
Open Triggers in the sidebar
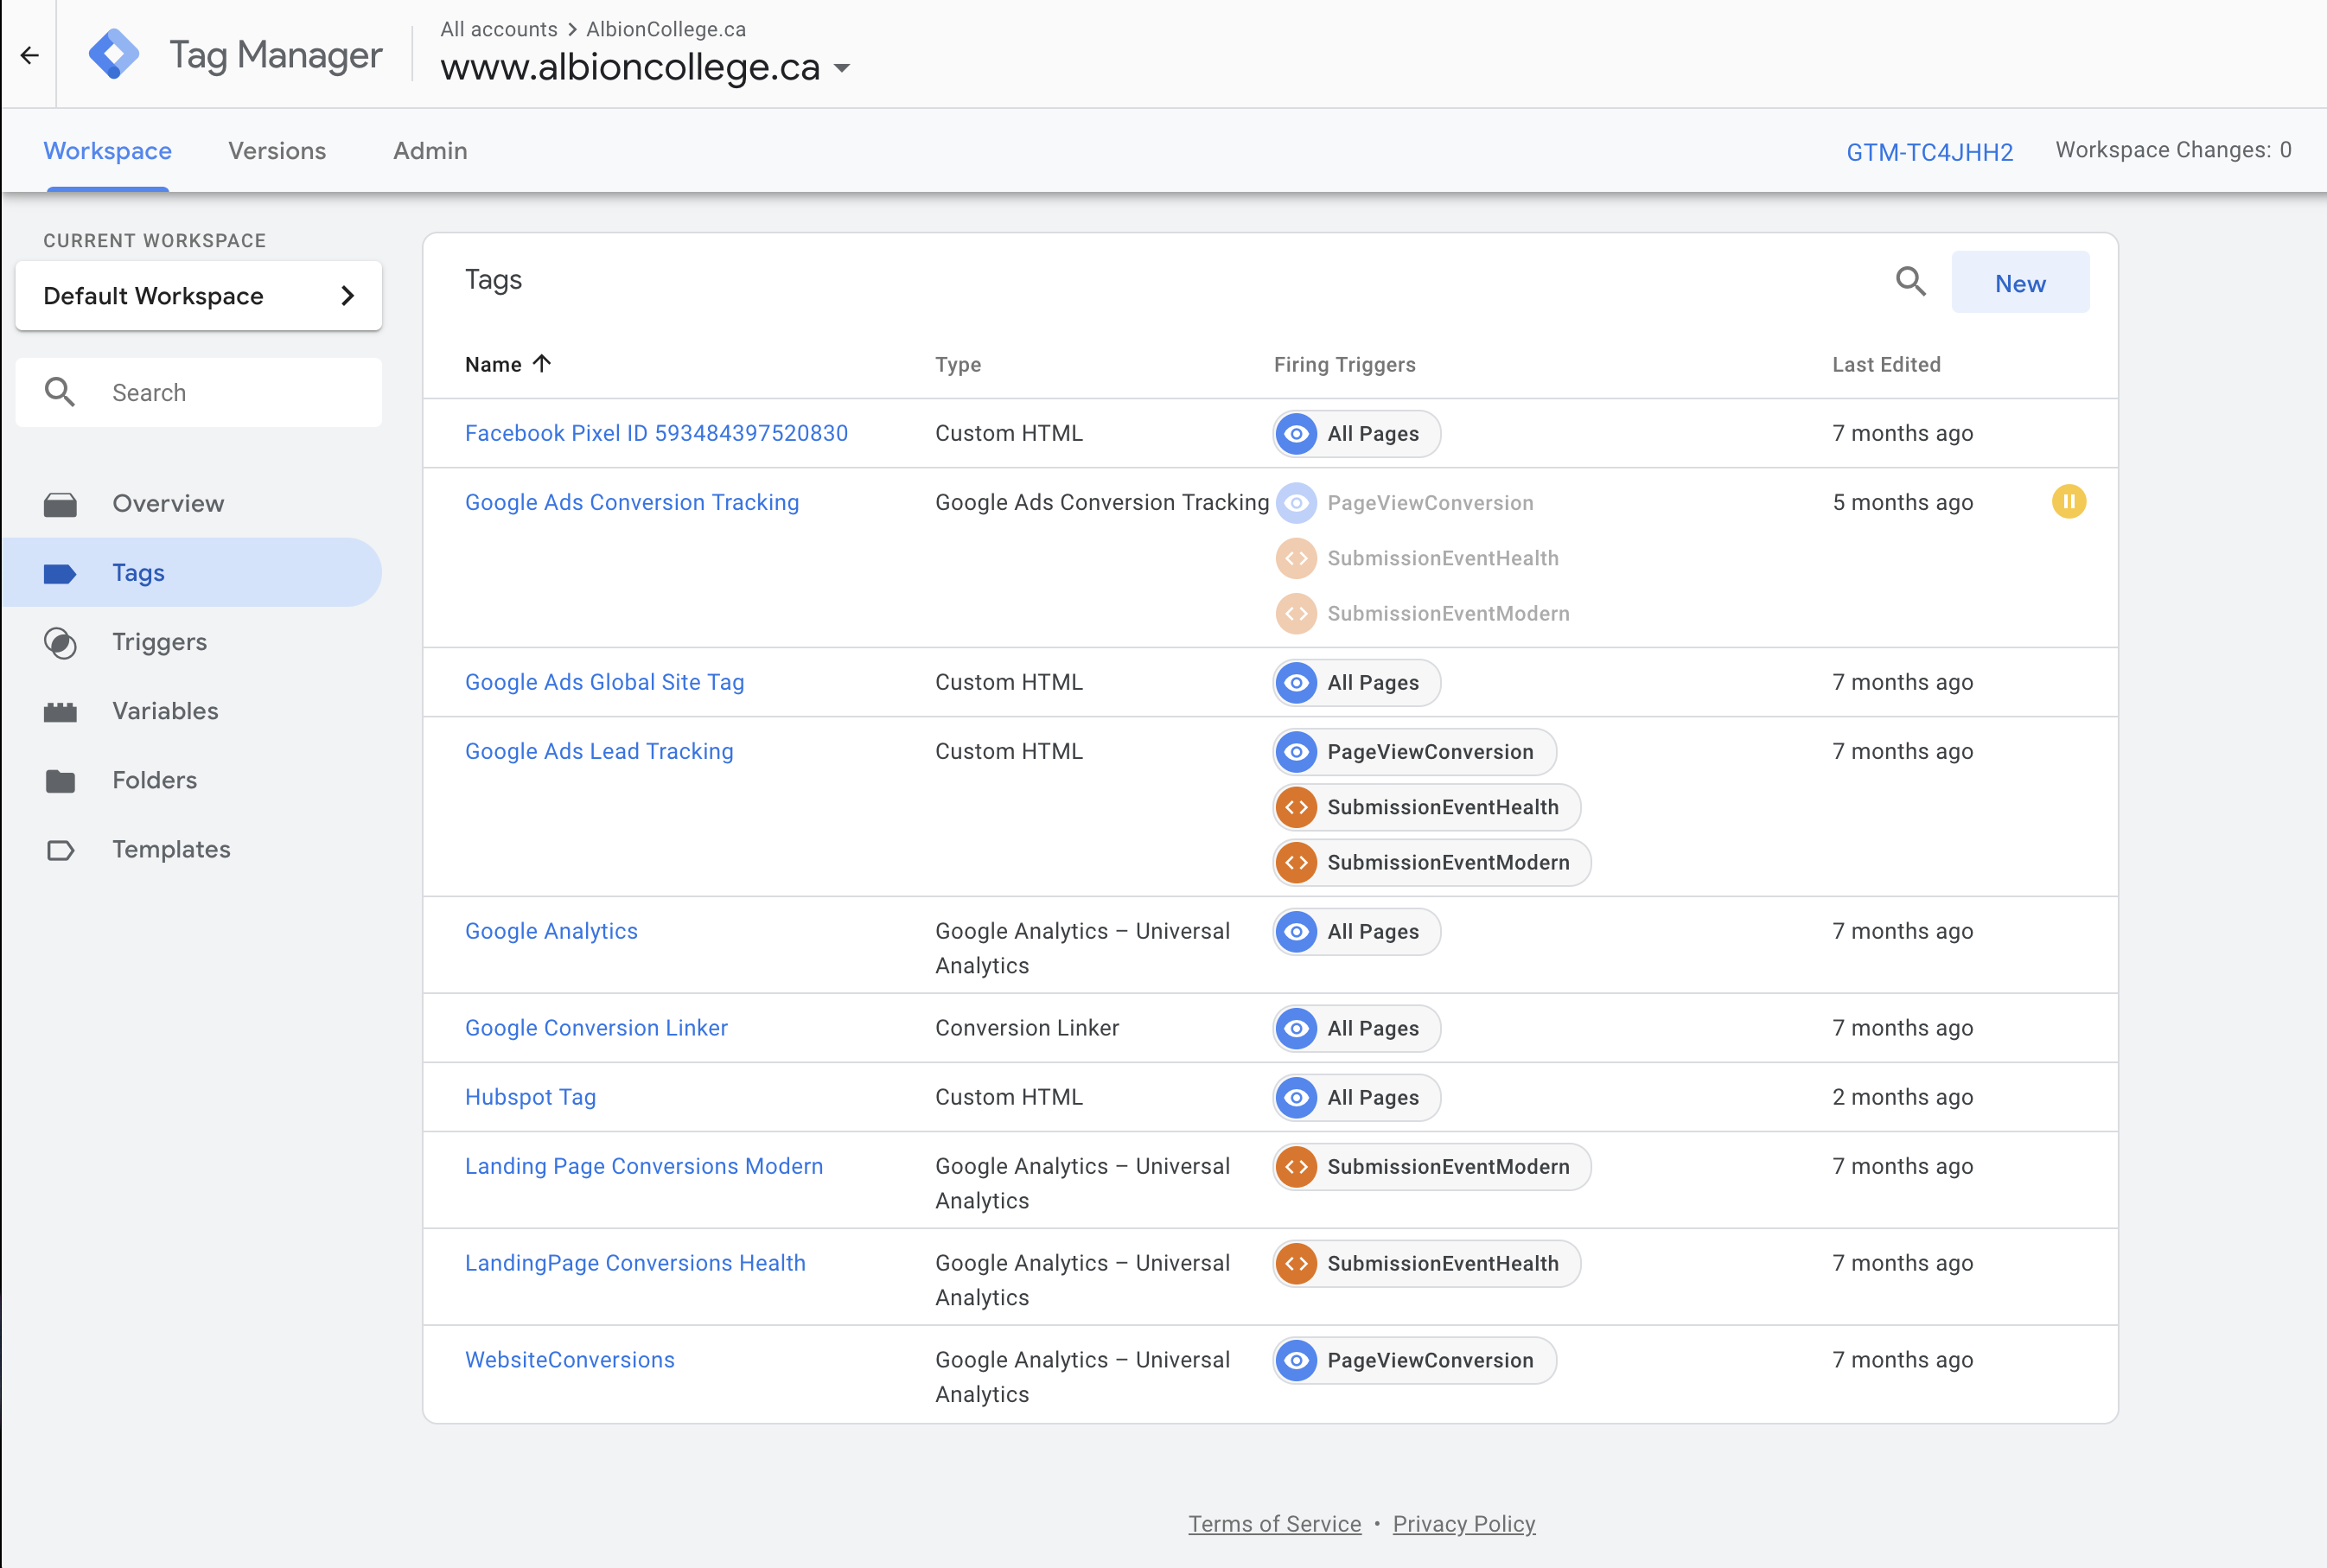(159, 642)
